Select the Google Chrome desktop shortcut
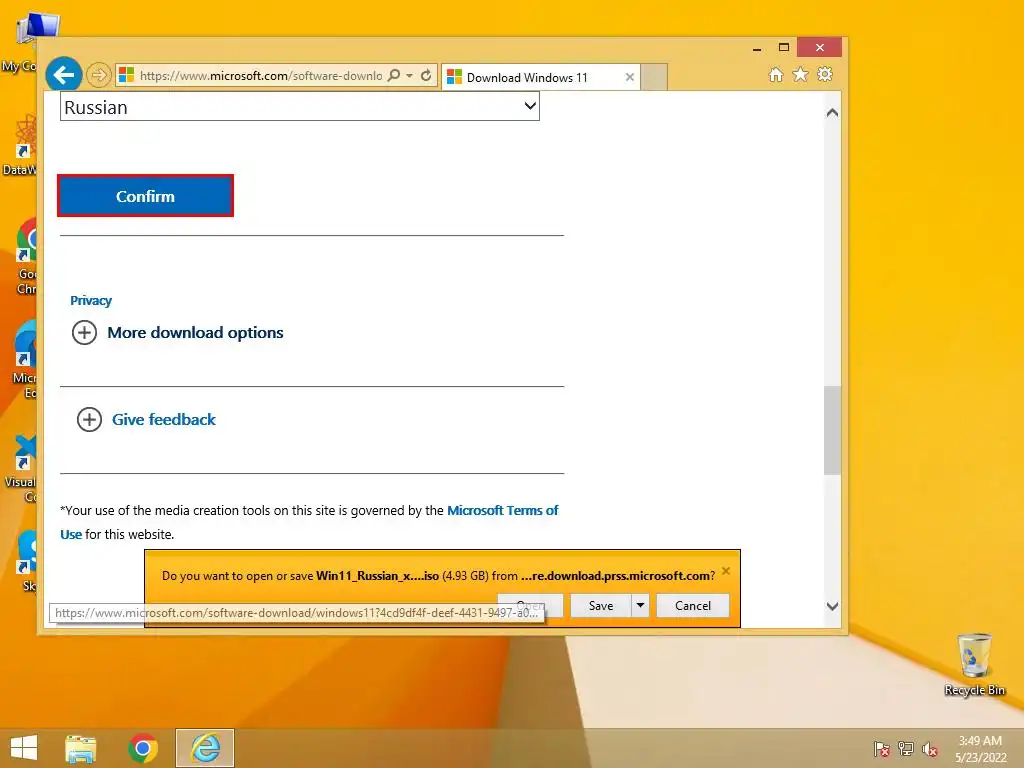Image resolution: width=1024 pixels, height=768 pixels. click(26, 257)
